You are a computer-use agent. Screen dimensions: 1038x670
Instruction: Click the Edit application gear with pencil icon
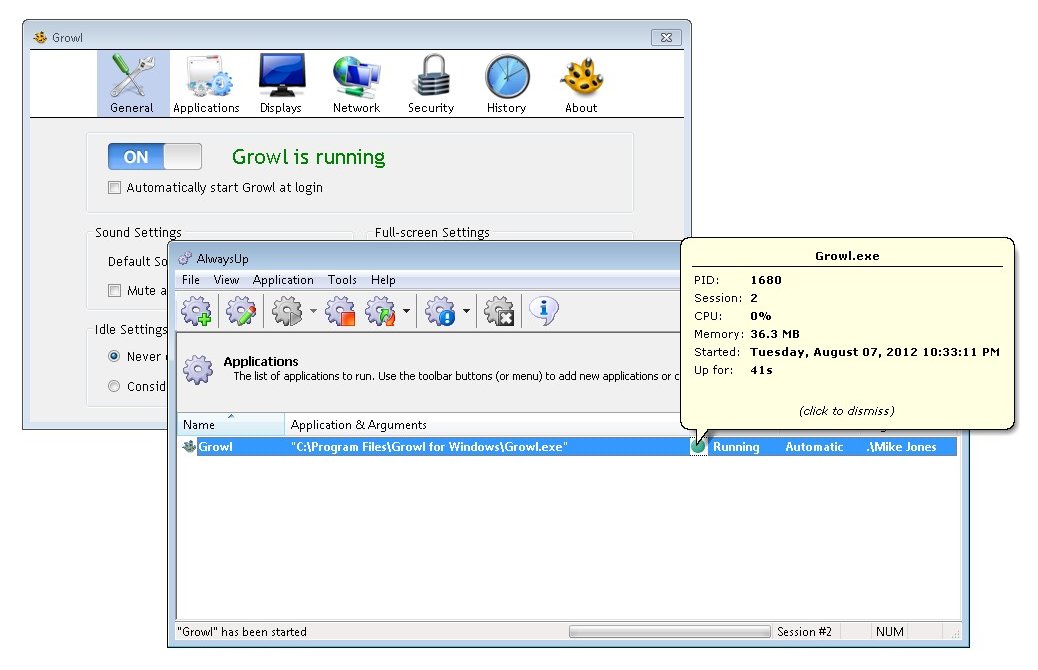point(241,311)
